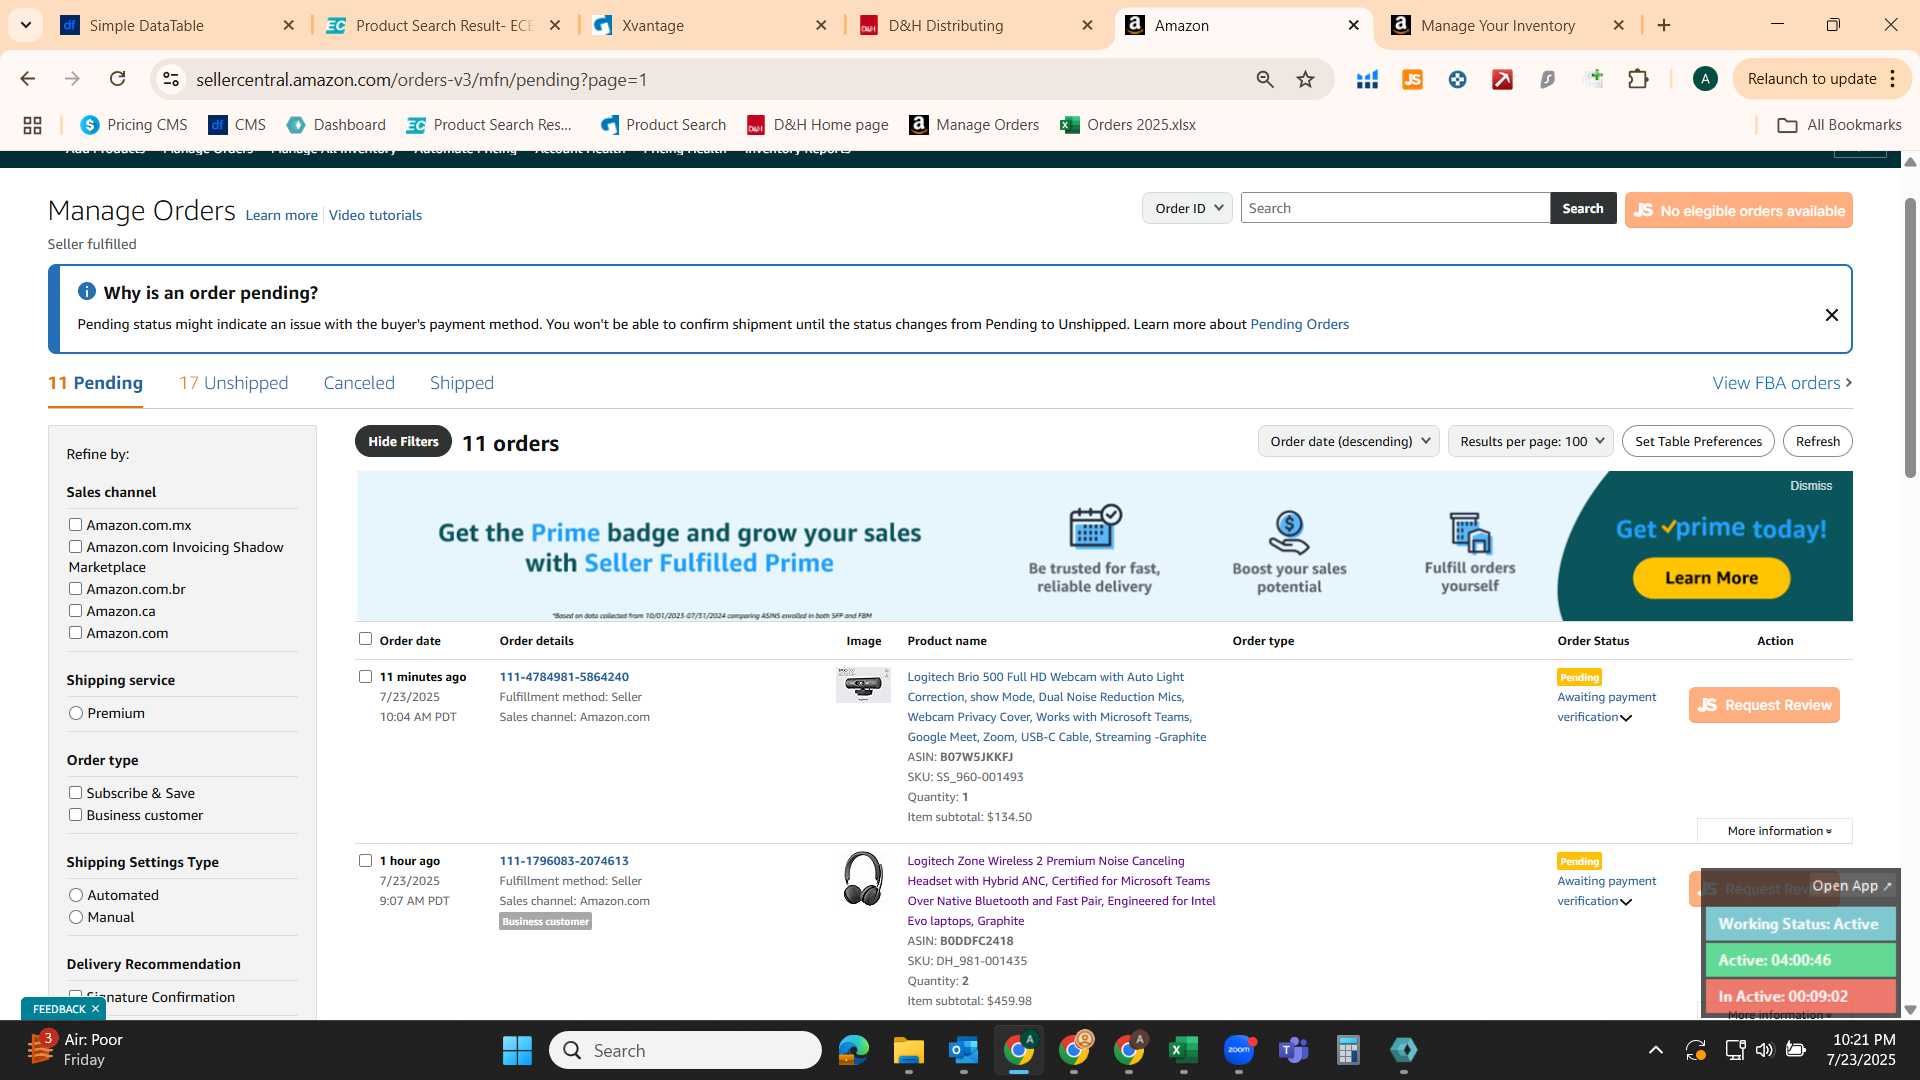This screenshot has width=1920, height=1080.
Task: Open the orange JS extension icon
Action: tap(1412, 79)
